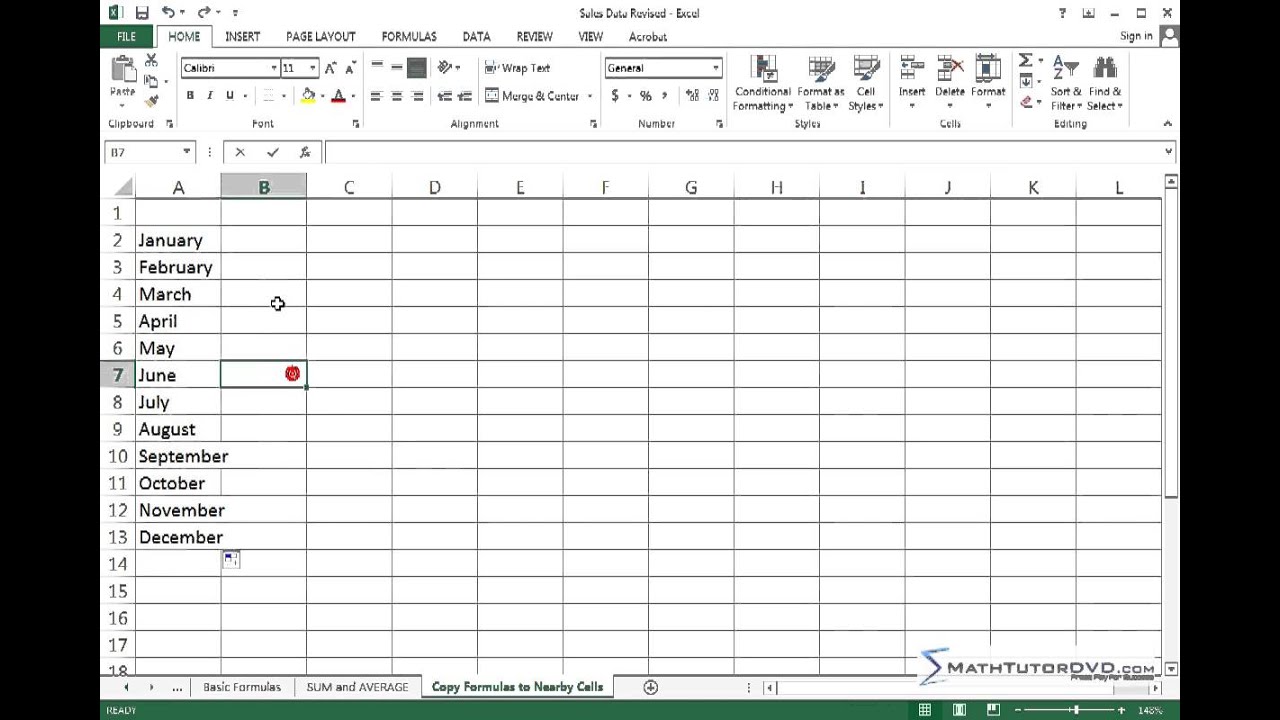Toggle Underline formatting
Screen dimensions: 1280x720
coord(230,96)
